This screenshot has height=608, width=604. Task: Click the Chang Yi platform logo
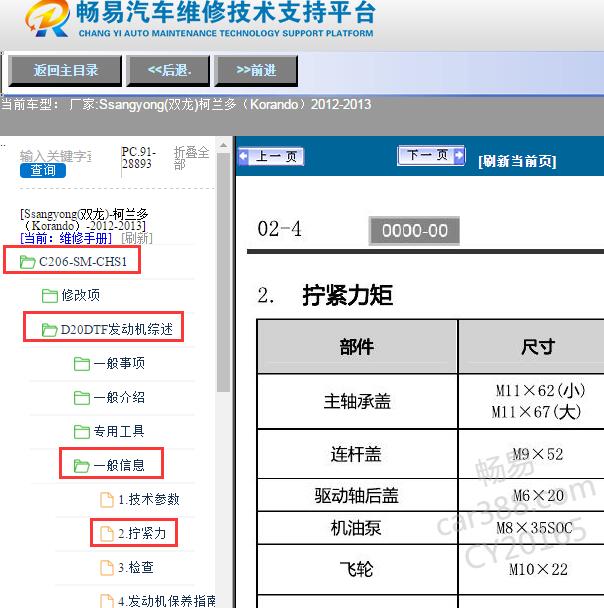pyautogui.click(x=47, y=19)
